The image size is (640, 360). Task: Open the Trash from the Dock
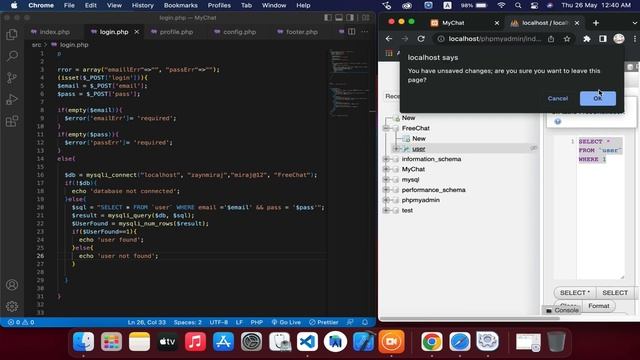point(556,342)
